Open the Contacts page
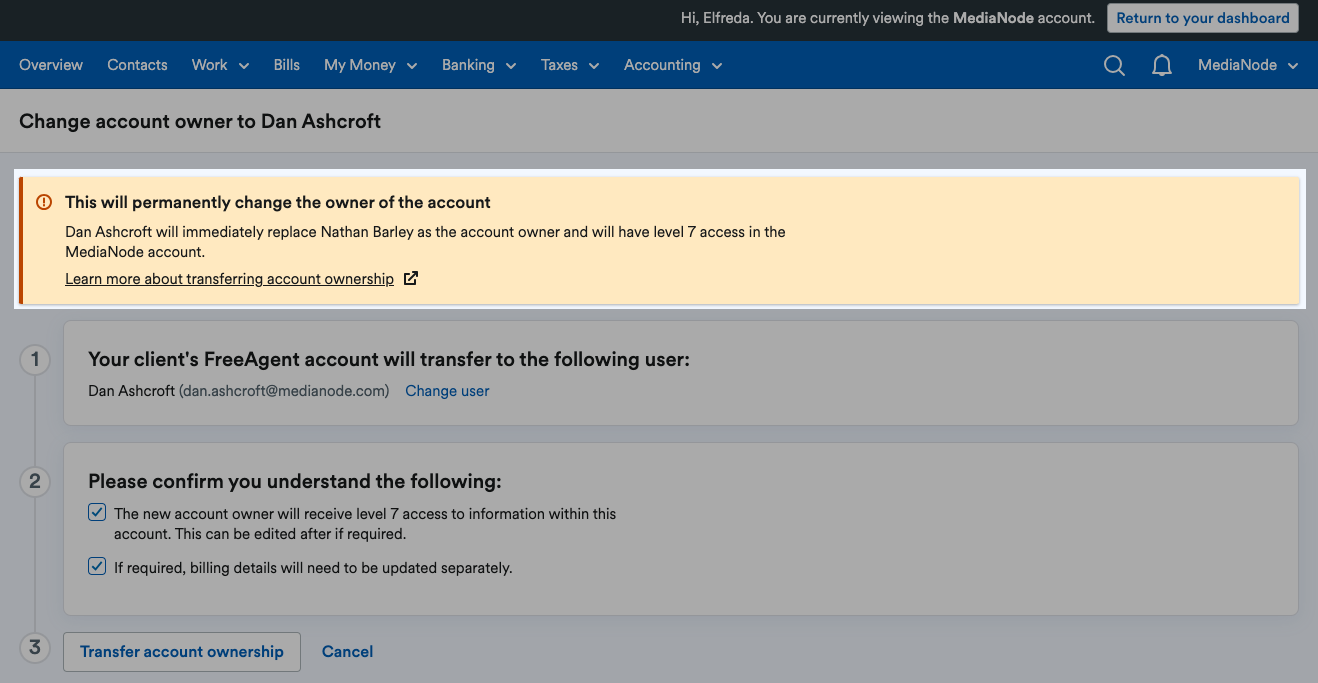Screen dimensions: 1318x683 click(137, 65)
